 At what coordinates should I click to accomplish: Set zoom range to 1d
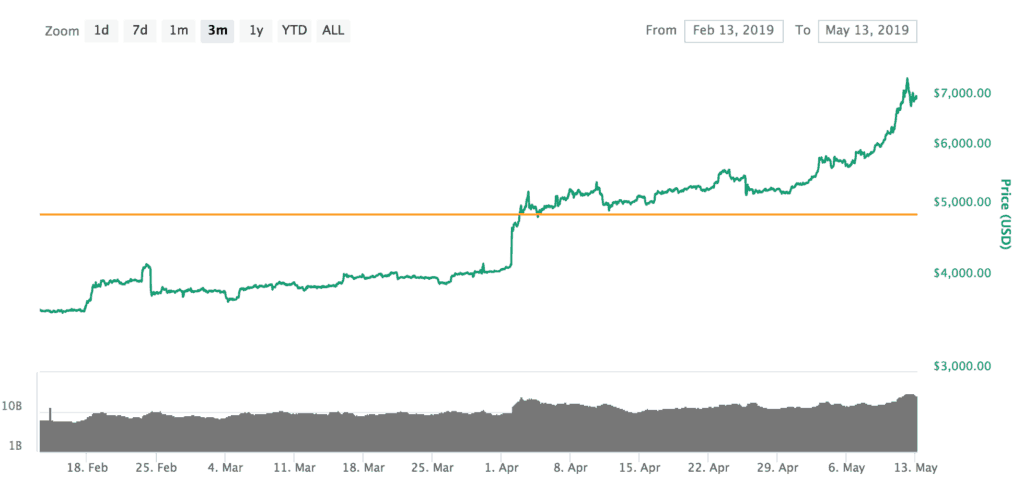click(101, 30)
